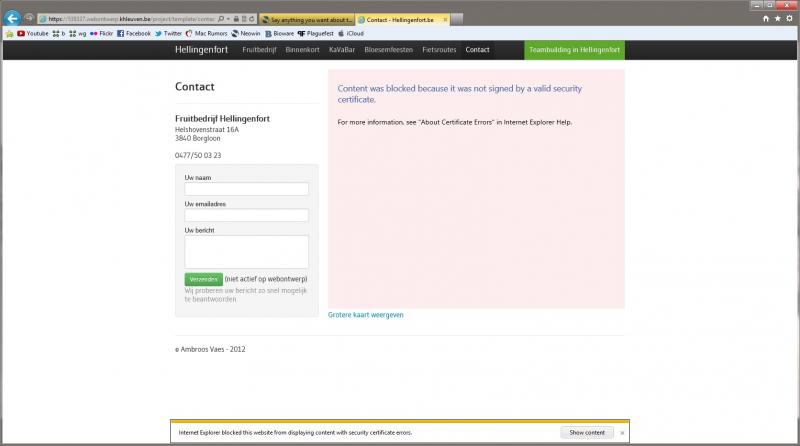Click the 'About Certificate Errors' information line
Viewport: 800px width, 446px height.
coord(455,122)
